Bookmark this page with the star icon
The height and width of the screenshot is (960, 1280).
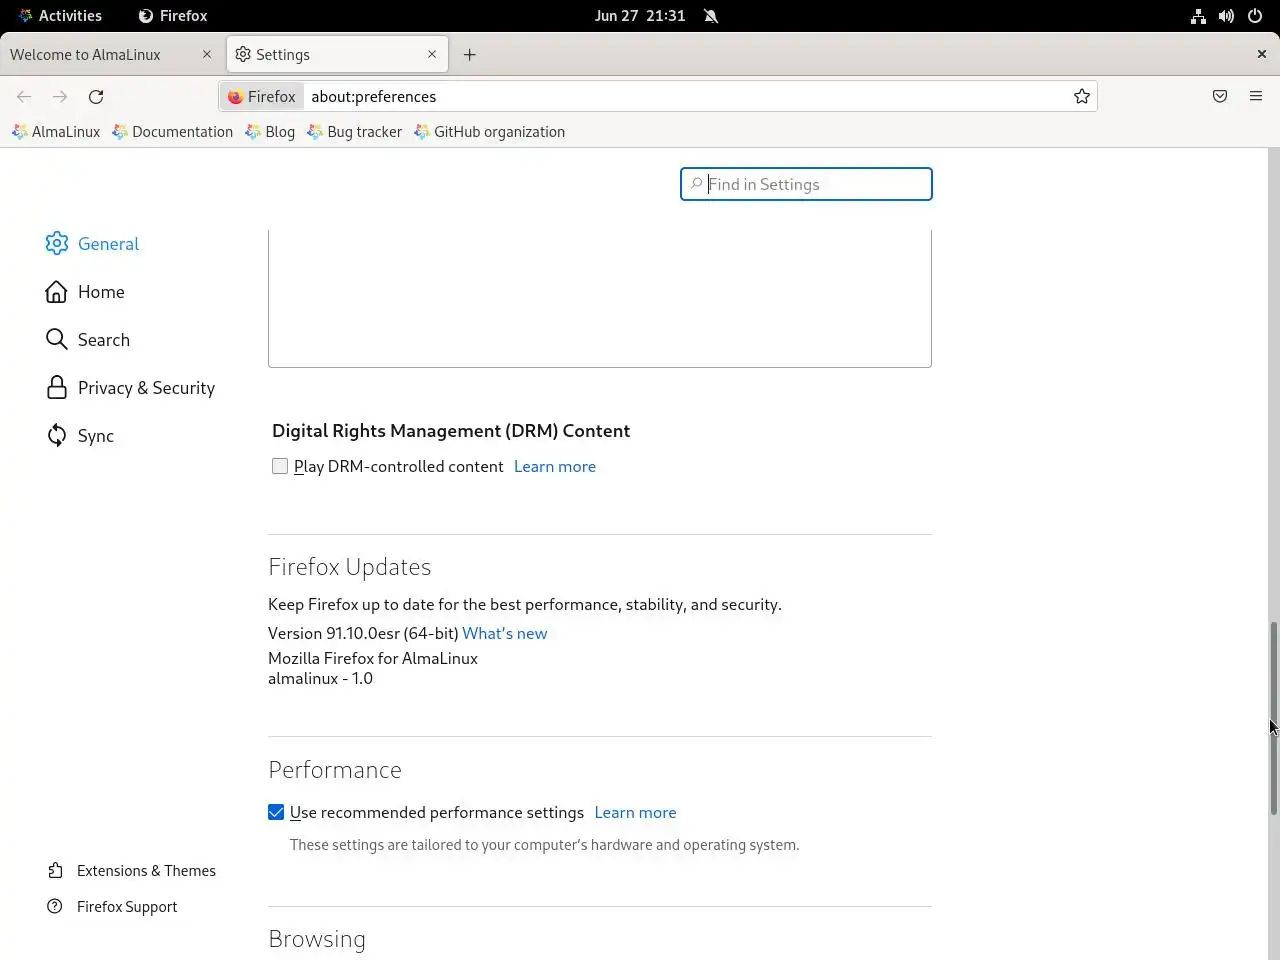coord(1082,97)
